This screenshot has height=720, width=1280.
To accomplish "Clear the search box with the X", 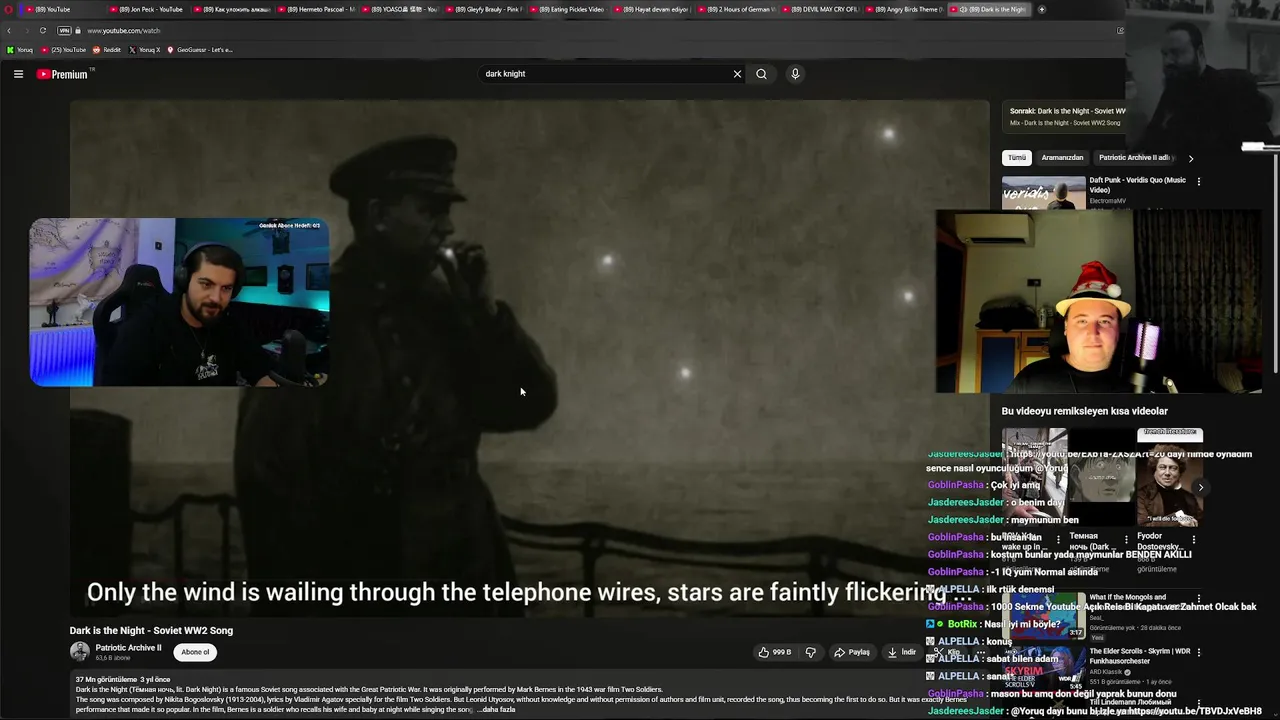I will (737, 74).
